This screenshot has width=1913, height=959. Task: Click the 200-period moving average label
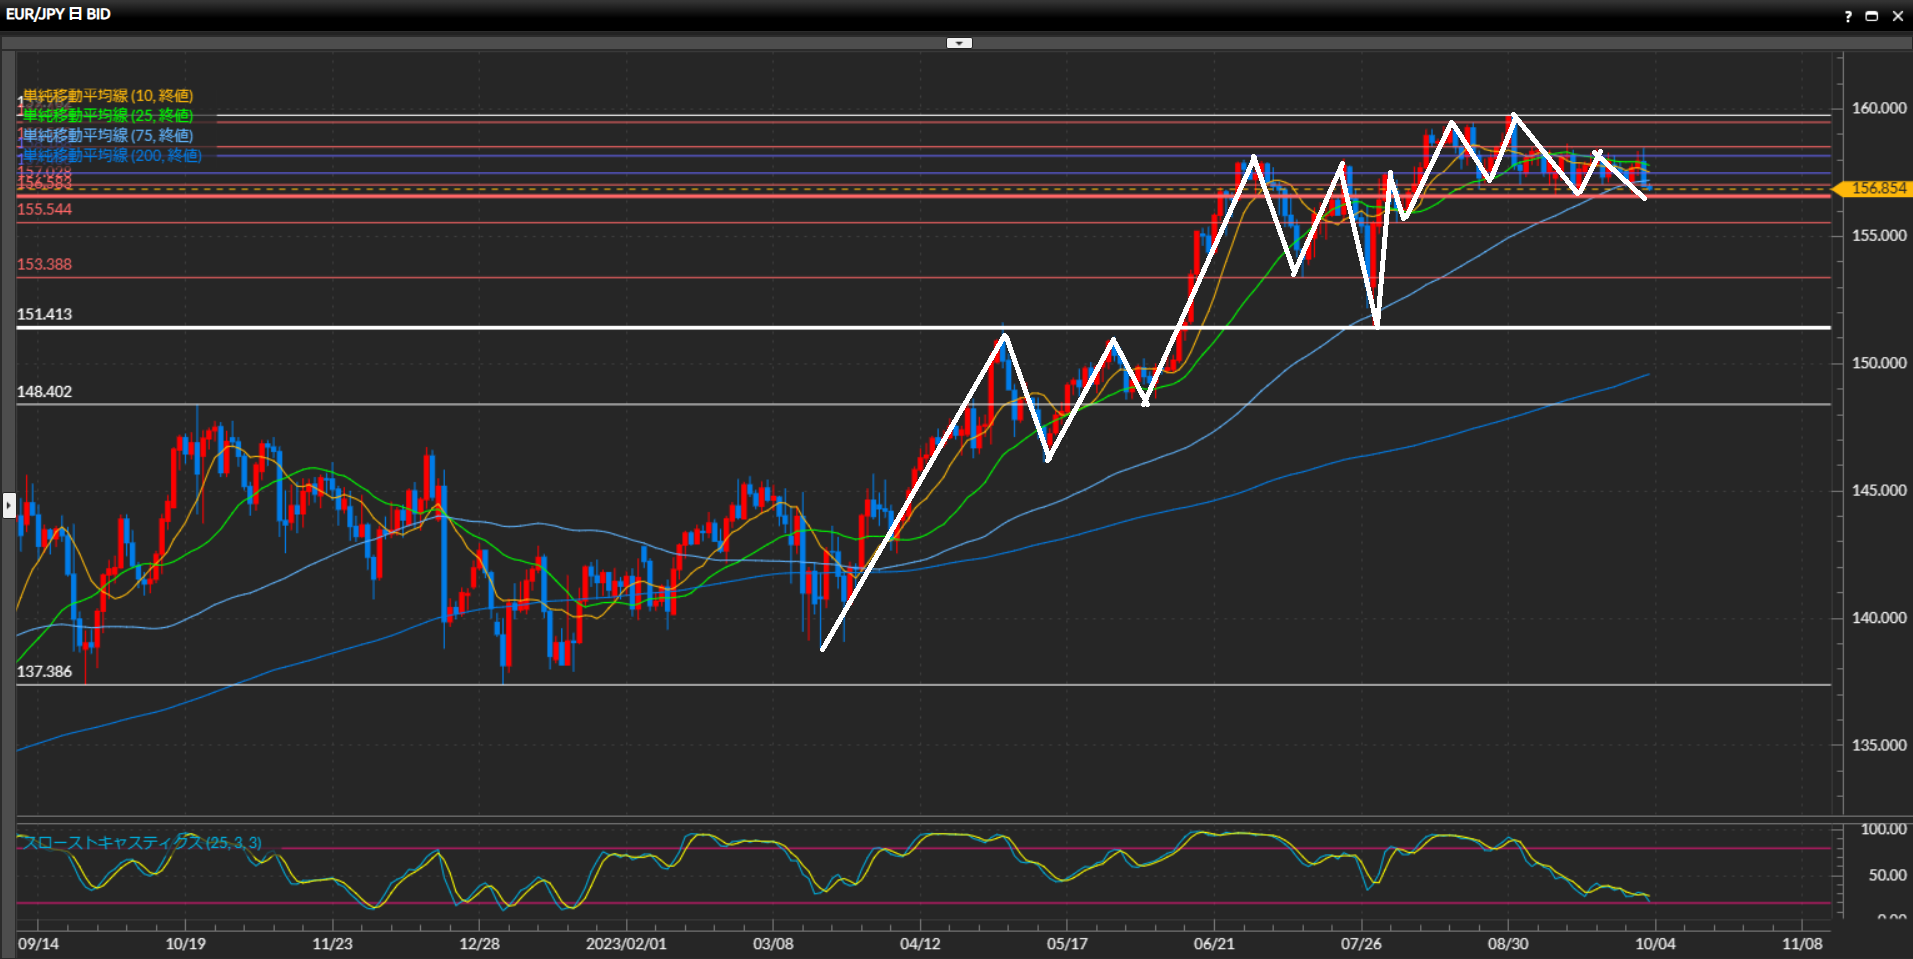[112, 156]
